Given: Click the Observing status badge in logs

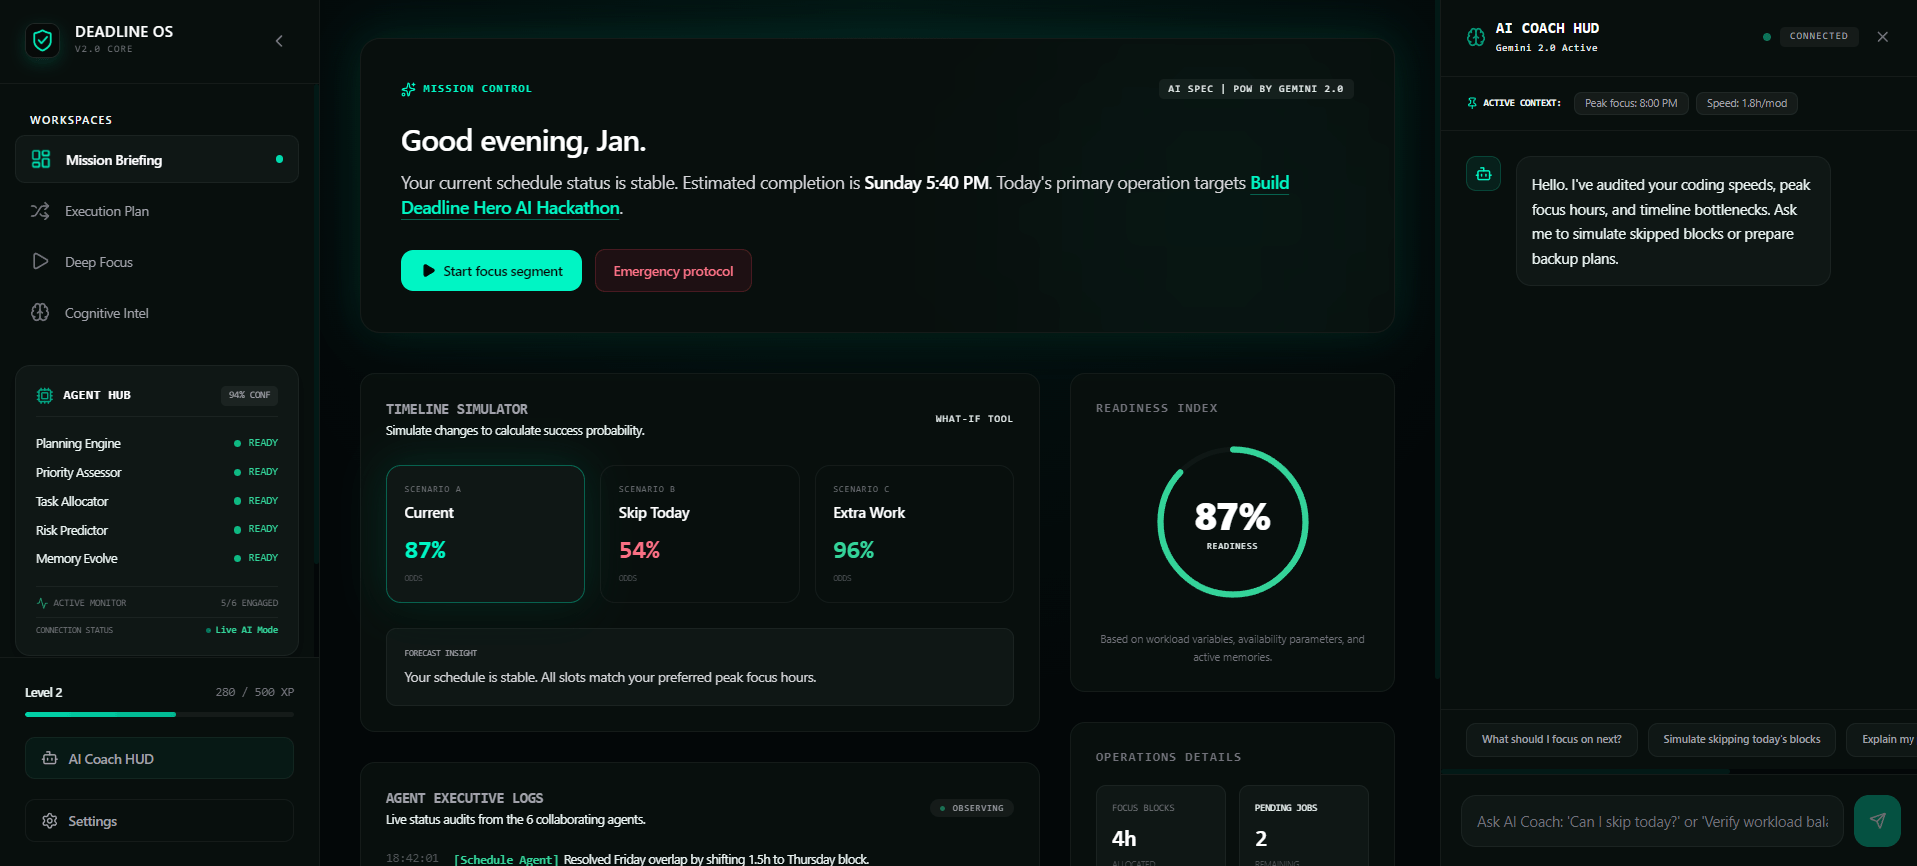Looking at the screenshot, I should click(x=972, y=808).
